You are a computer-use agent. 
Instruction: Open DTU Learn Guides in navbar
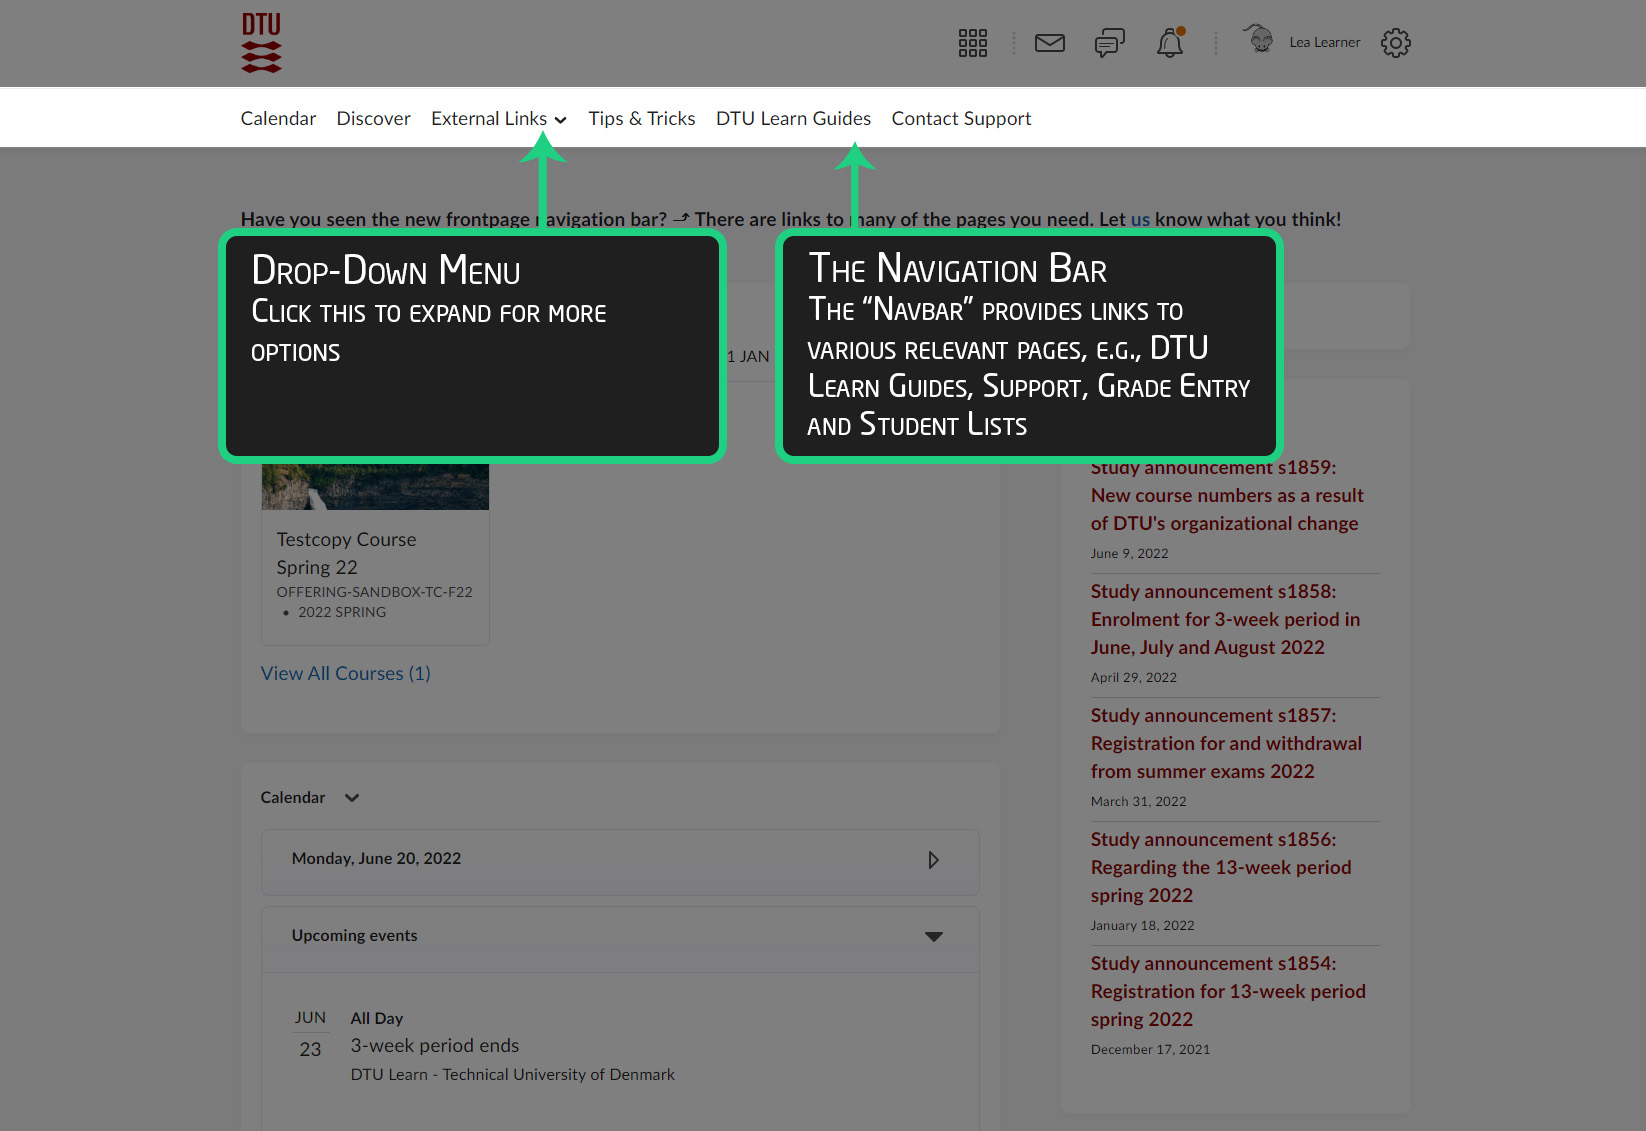pos(793,119)
